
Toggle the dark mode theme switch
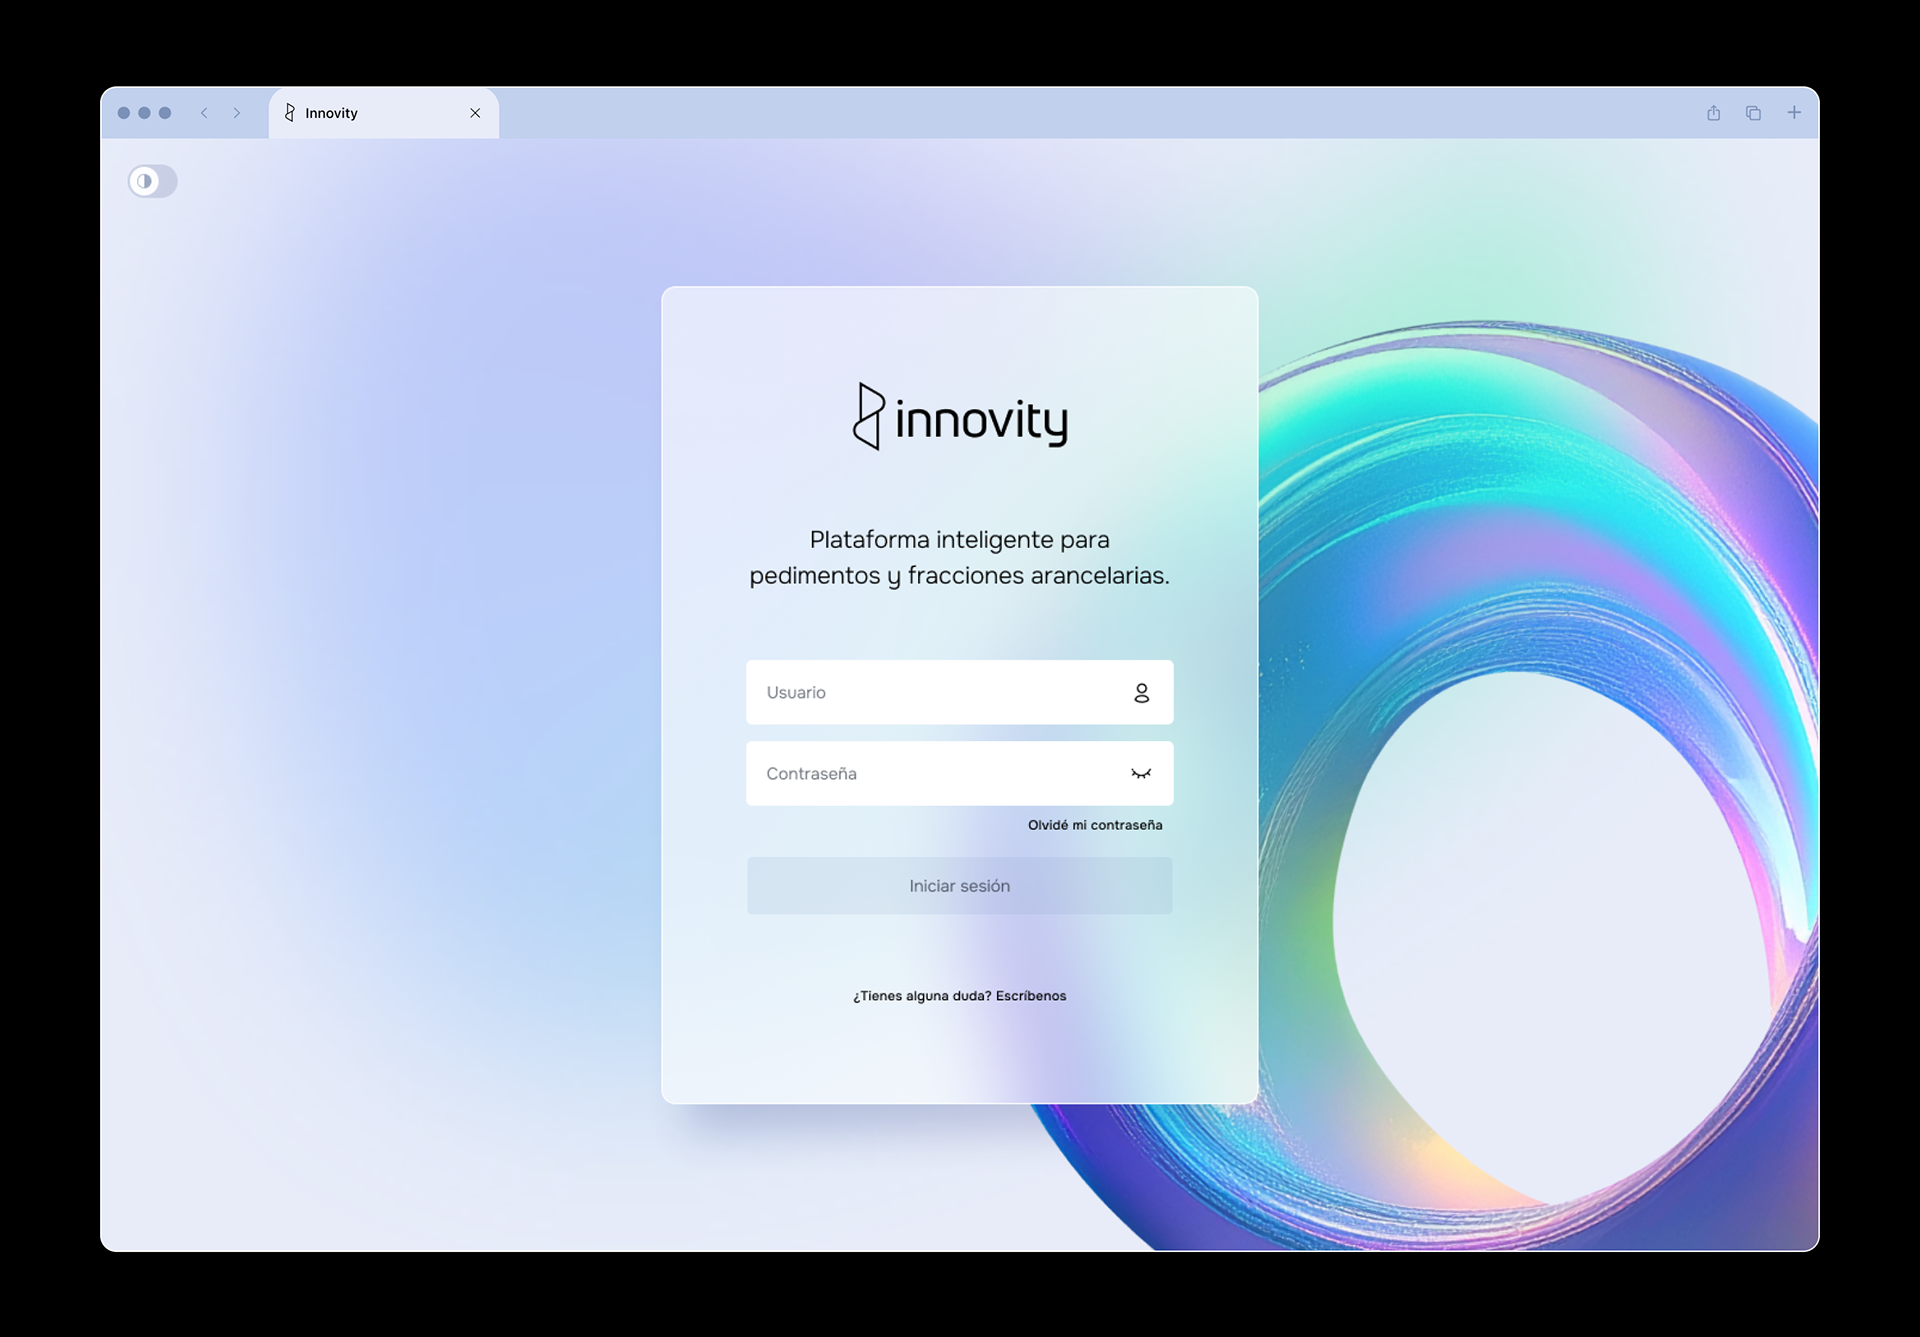click(x=152, y=181)
